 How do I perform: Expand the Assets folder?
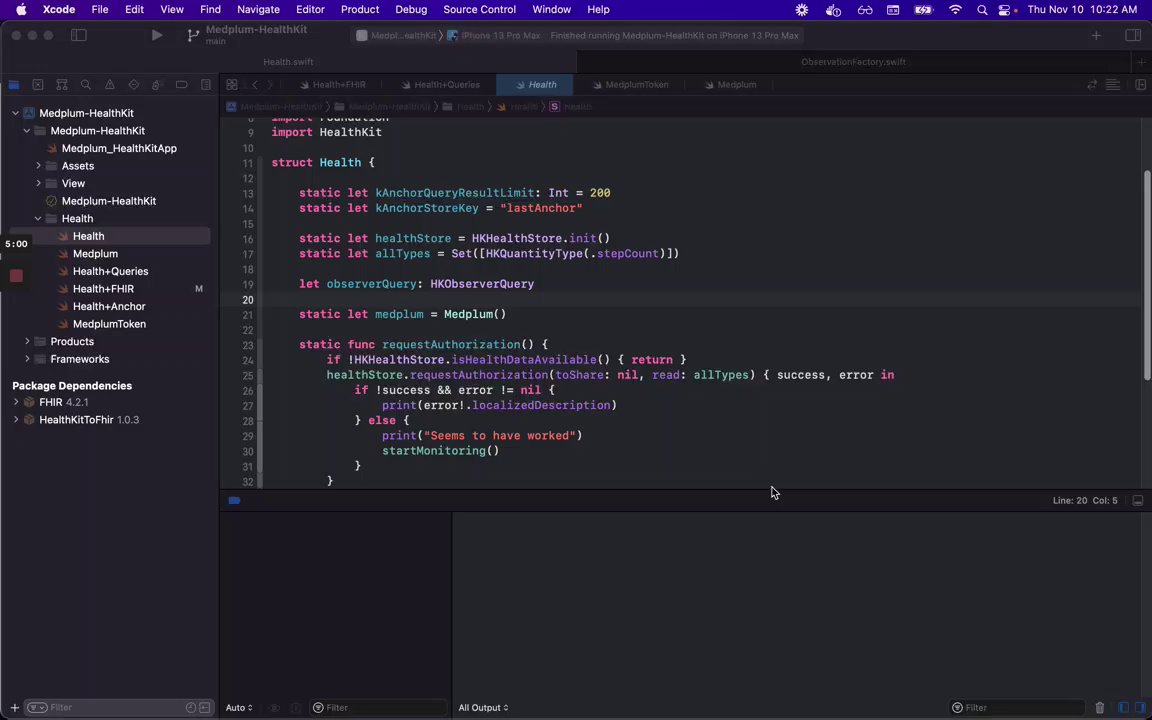[39, 166]
